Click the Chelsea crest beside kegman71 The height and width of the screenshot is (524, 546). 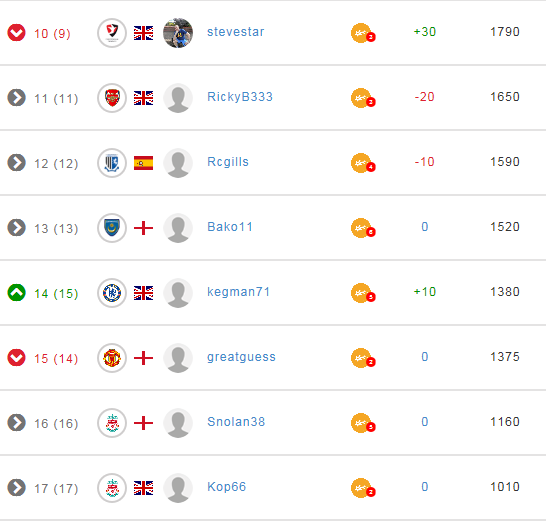click(112, 293)
